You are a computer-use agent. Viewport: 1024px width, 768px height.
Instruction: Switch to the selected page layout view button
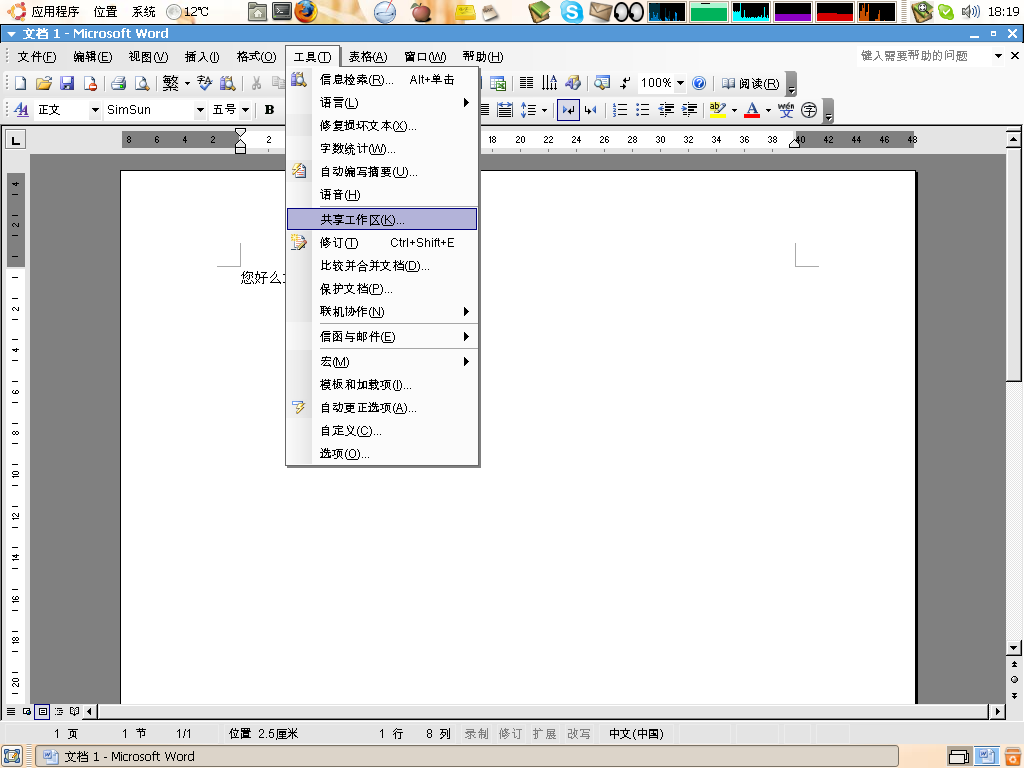tap(42, 711)
